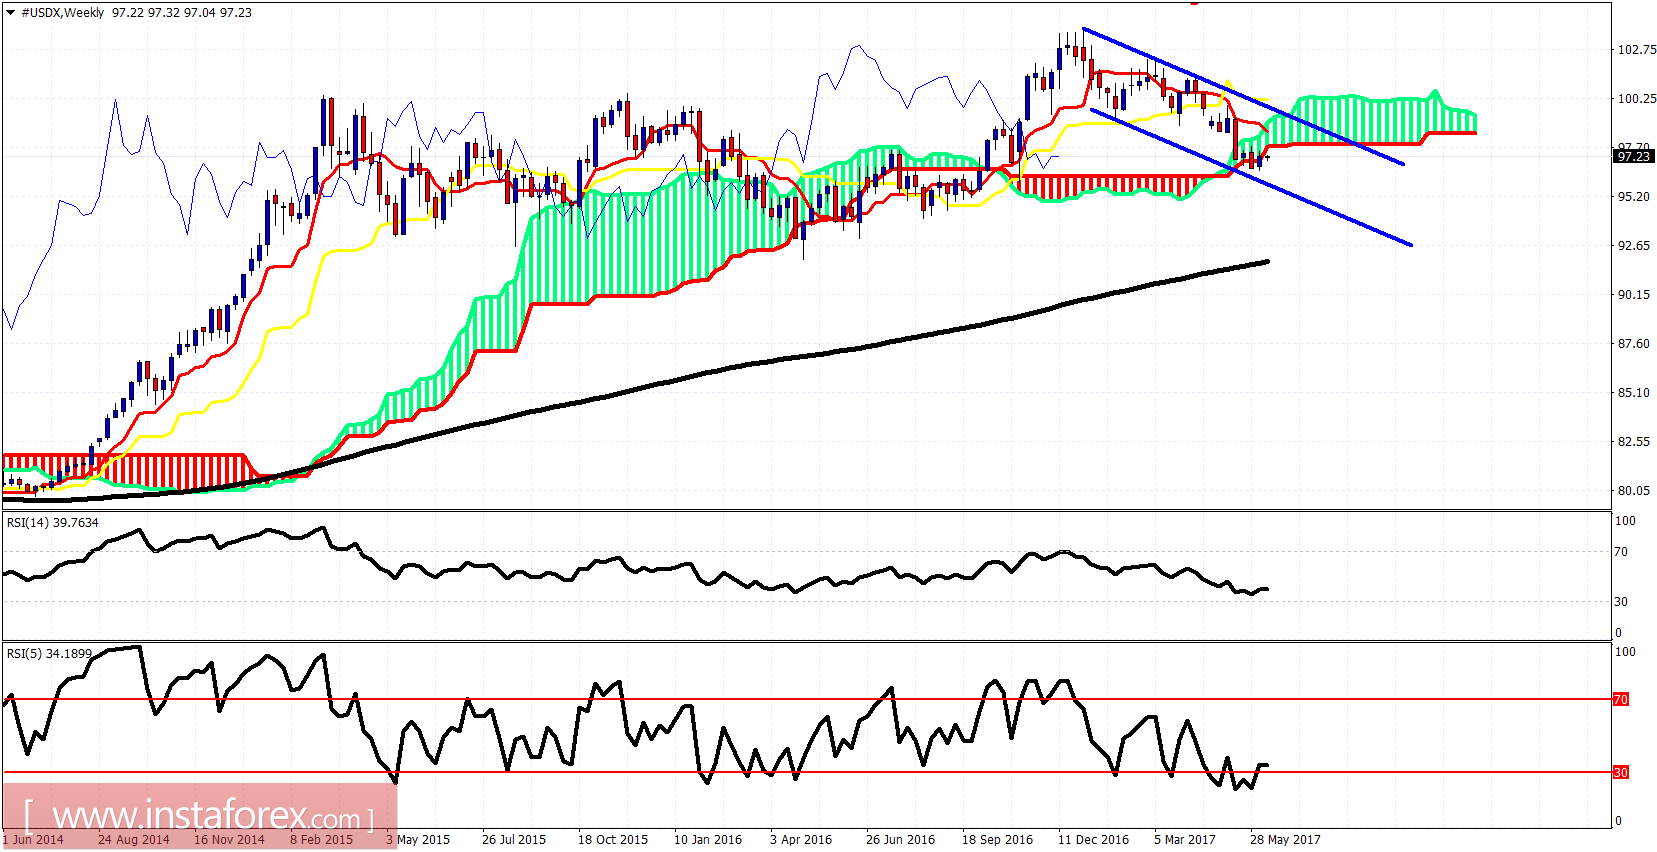
Task: Click the 92.65 price axis label
Action: pos(1633,246)
